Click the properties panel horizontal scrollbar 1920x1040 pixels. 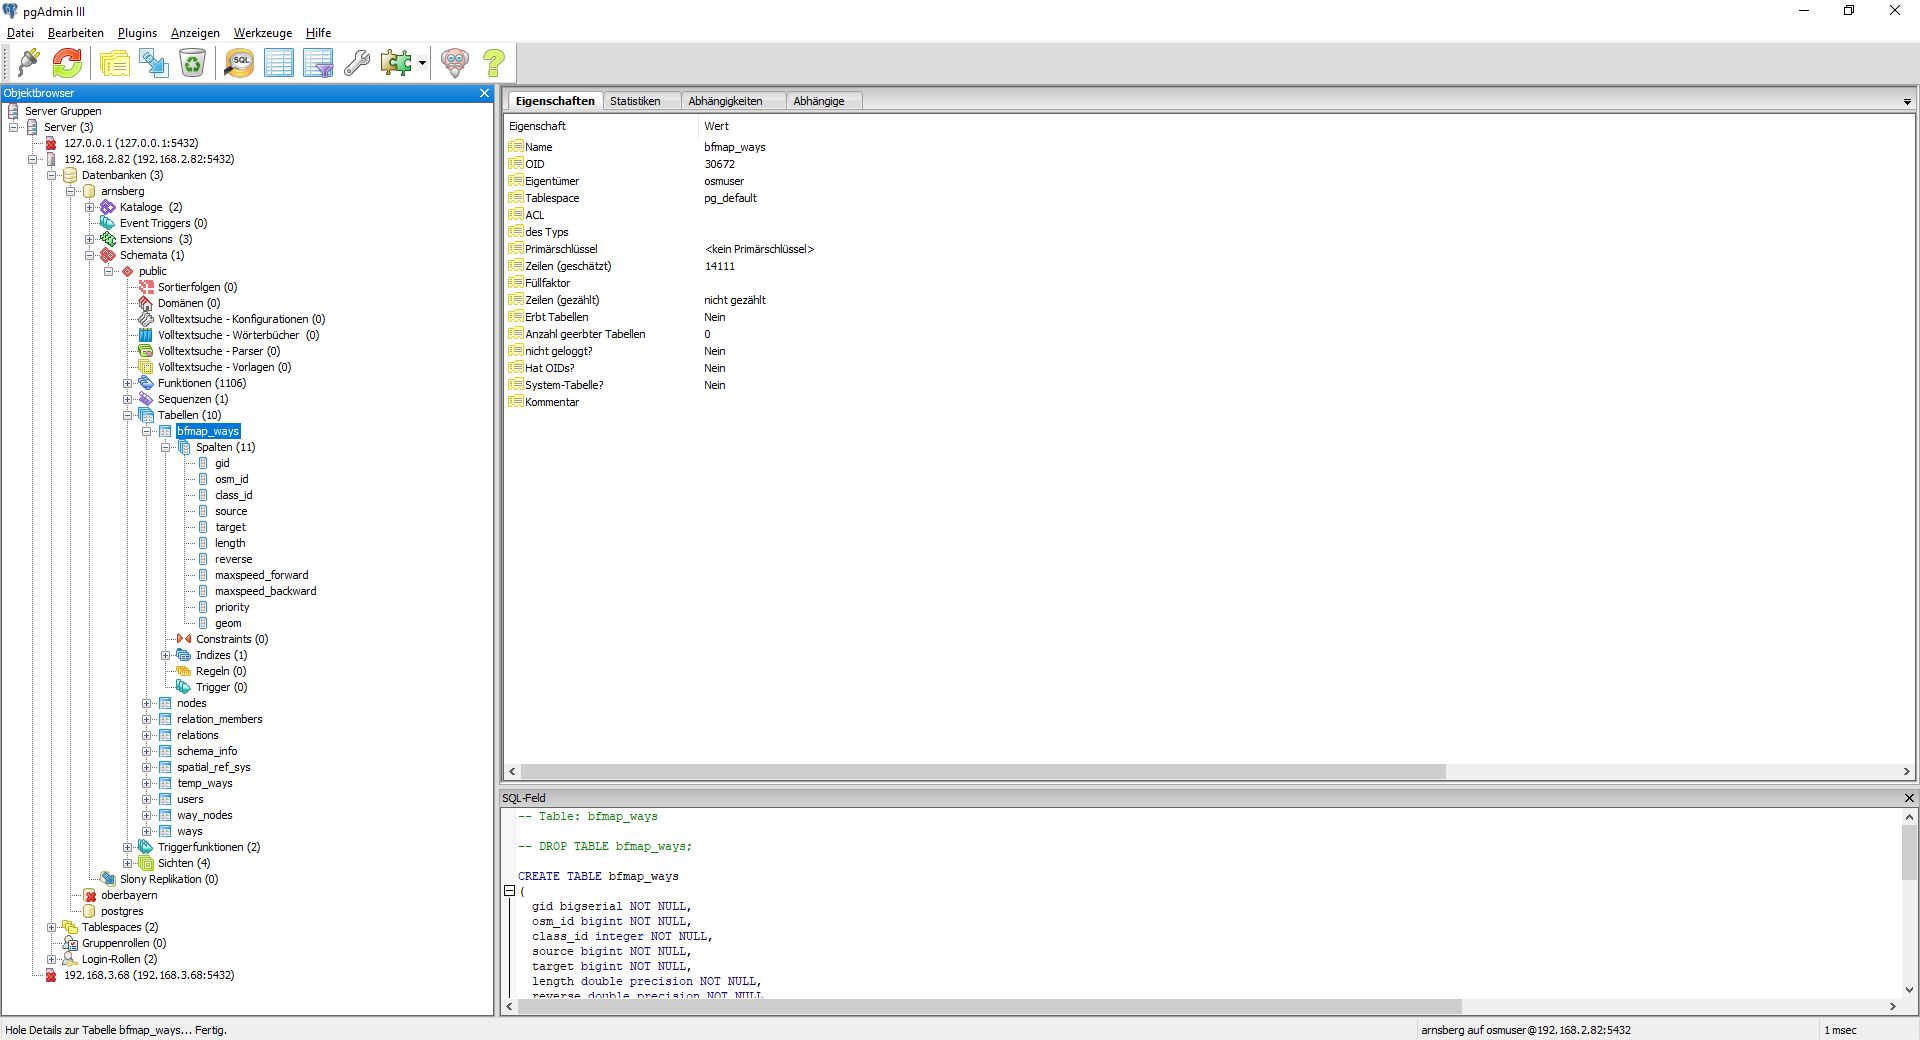tap(984, 772)
